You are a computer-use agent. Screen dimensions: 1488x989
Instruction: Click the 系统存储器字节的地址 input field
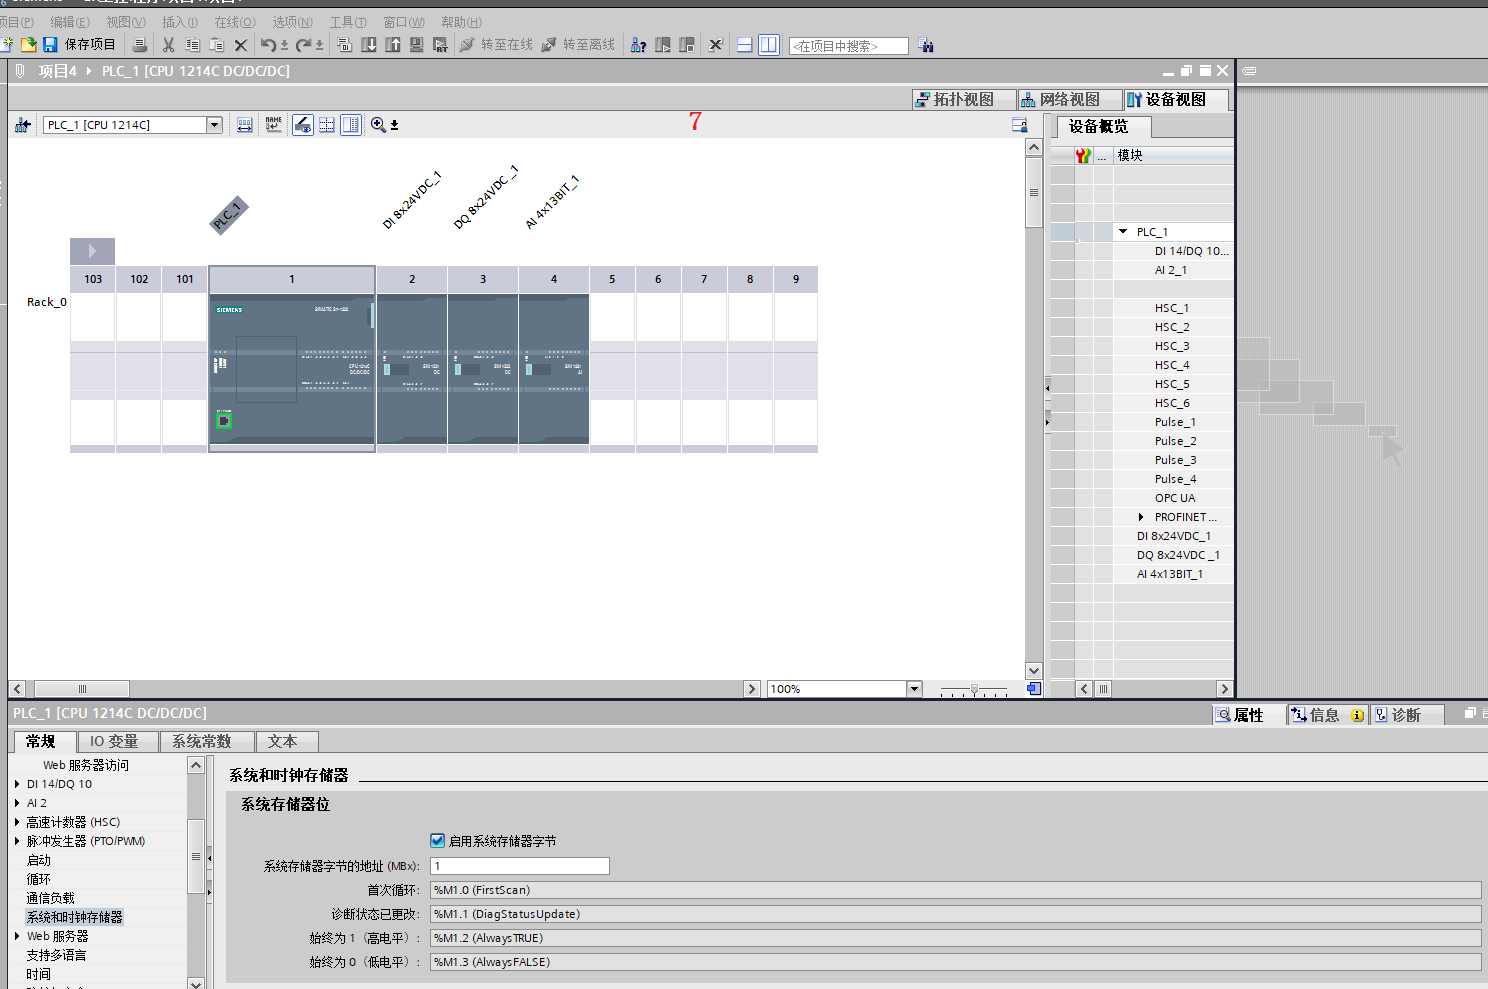click(x=519, y=866)
